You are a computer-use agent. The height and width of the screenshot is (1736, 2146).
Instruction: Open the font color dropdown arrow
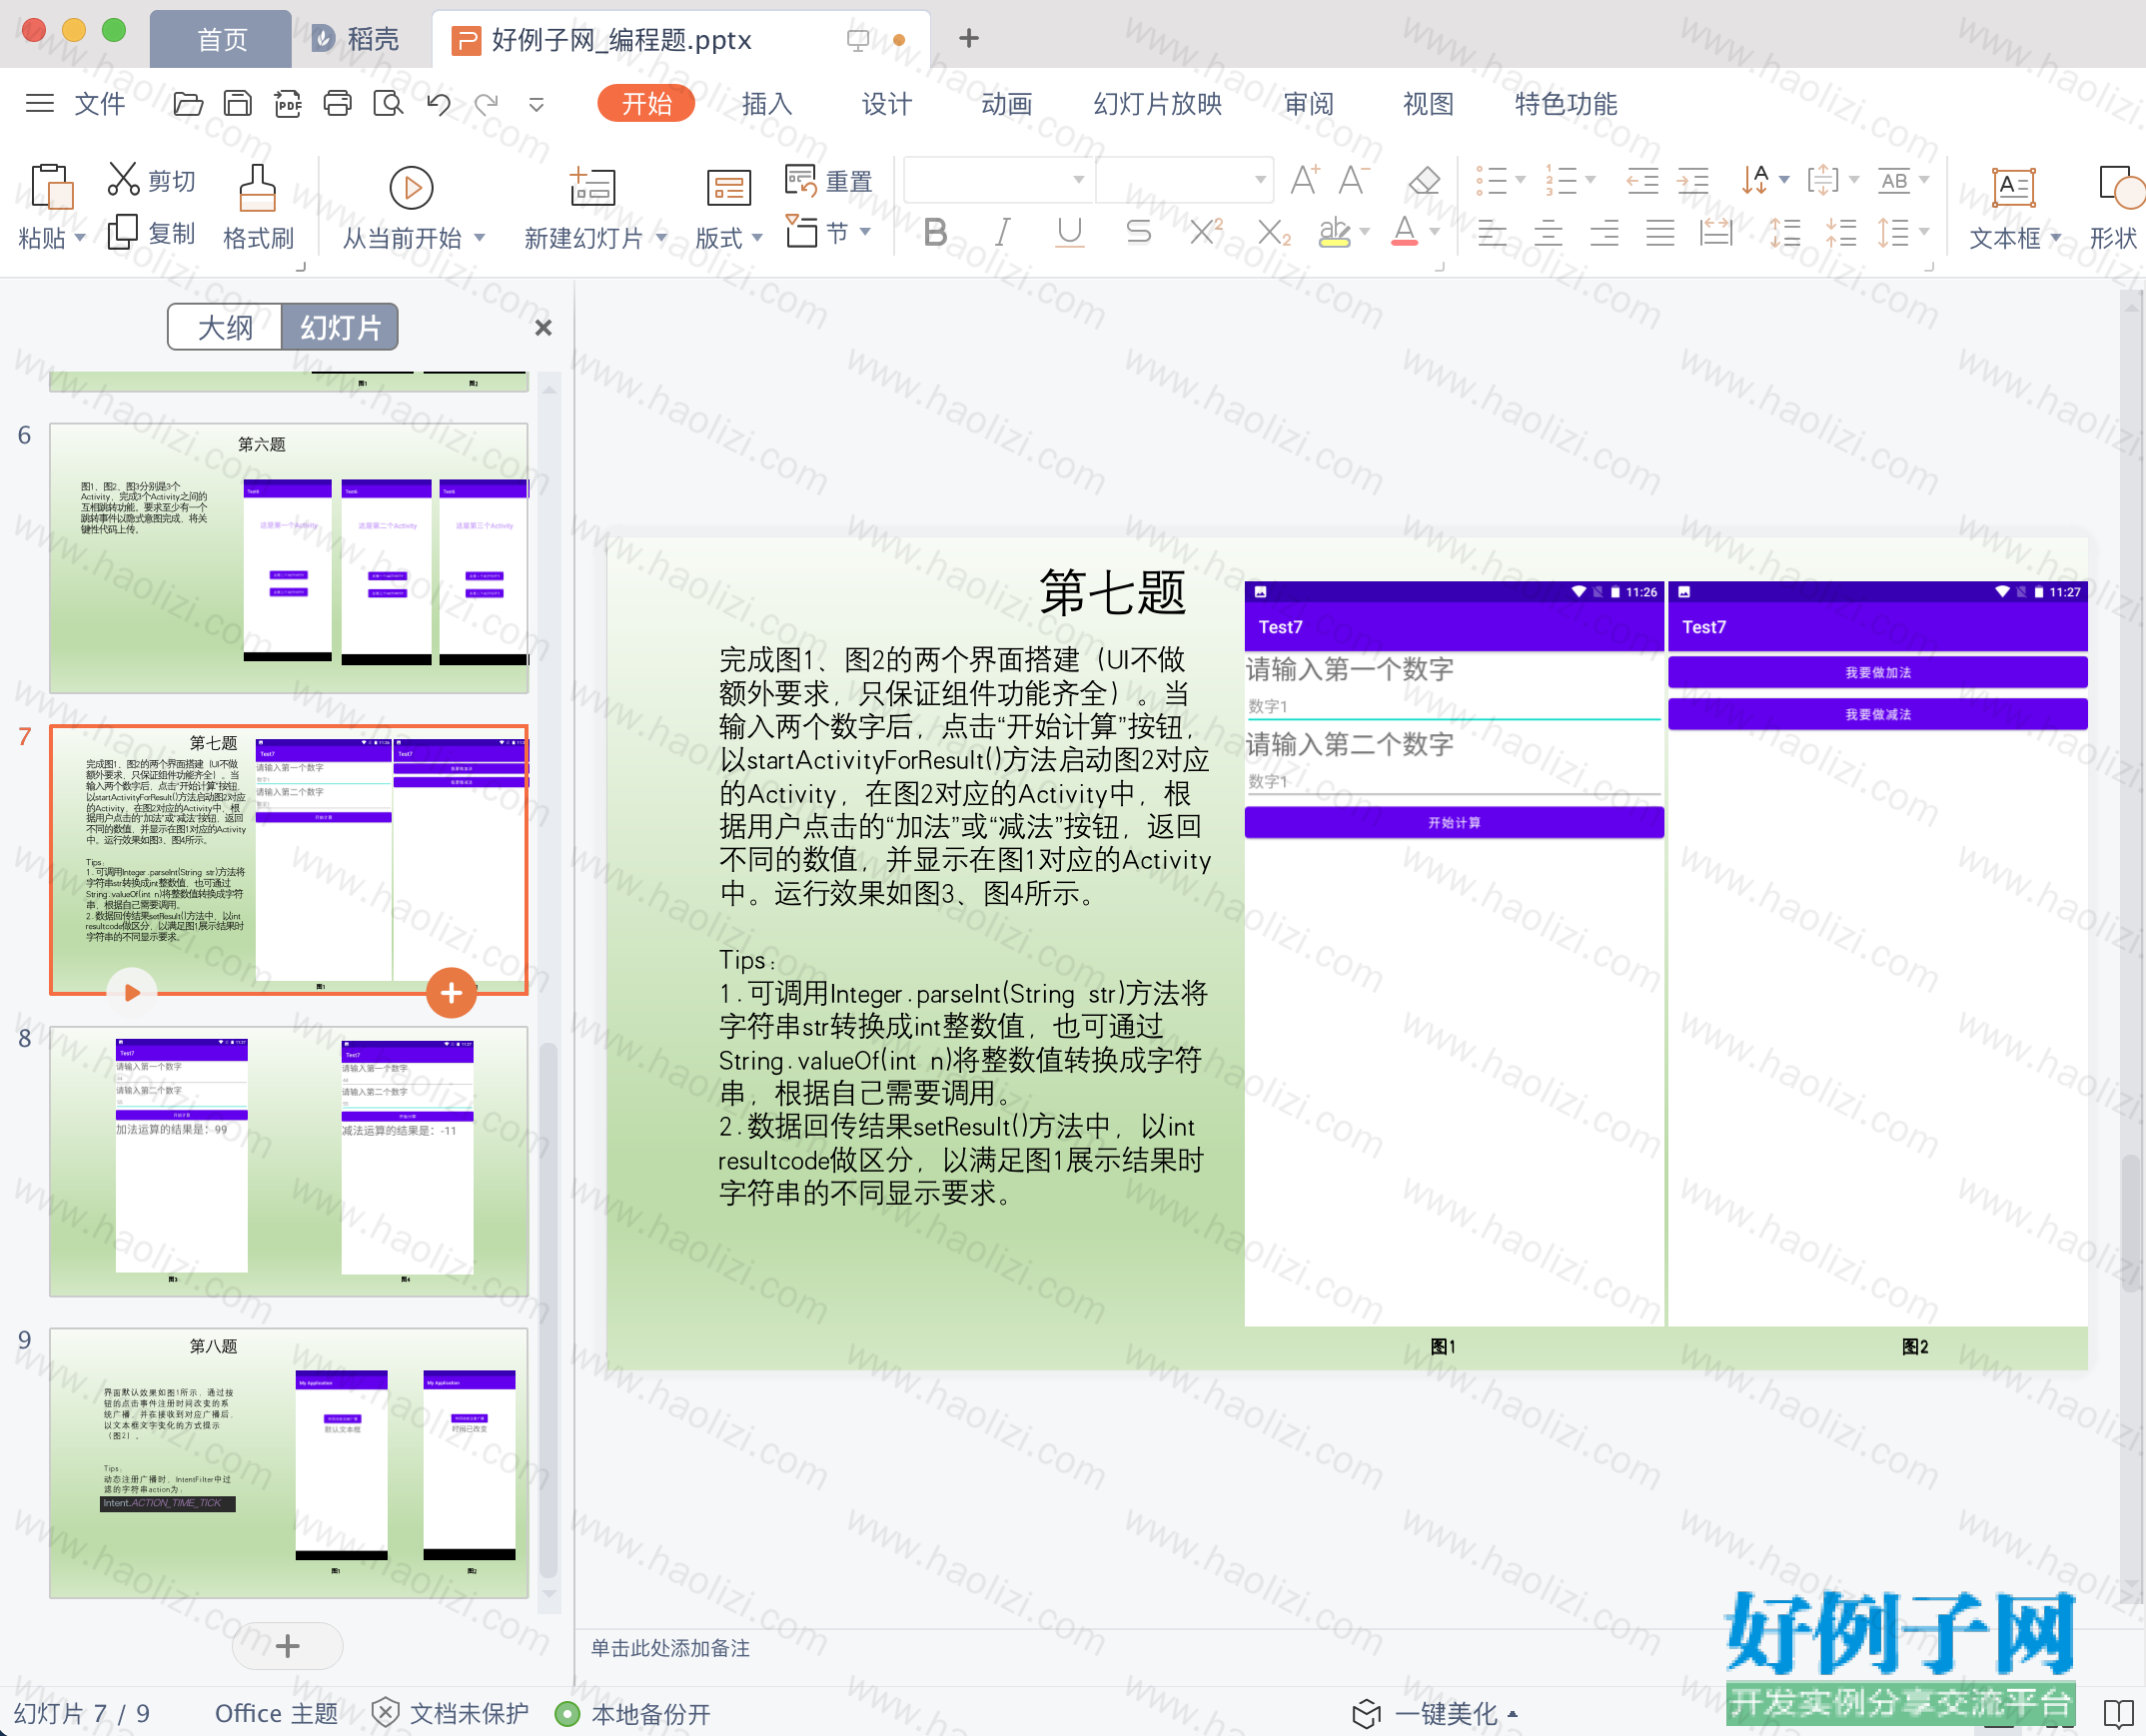(x=1434, y=232)
